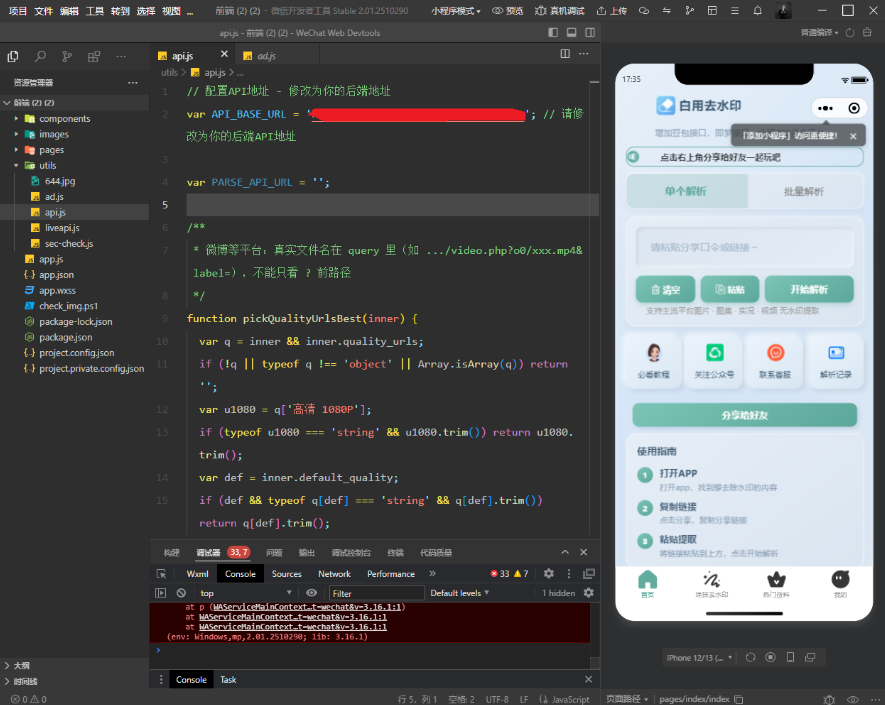Toggle the console sidebar panel icon
The width and height of the screenshot is (885, 705).
tap(161, 593)
